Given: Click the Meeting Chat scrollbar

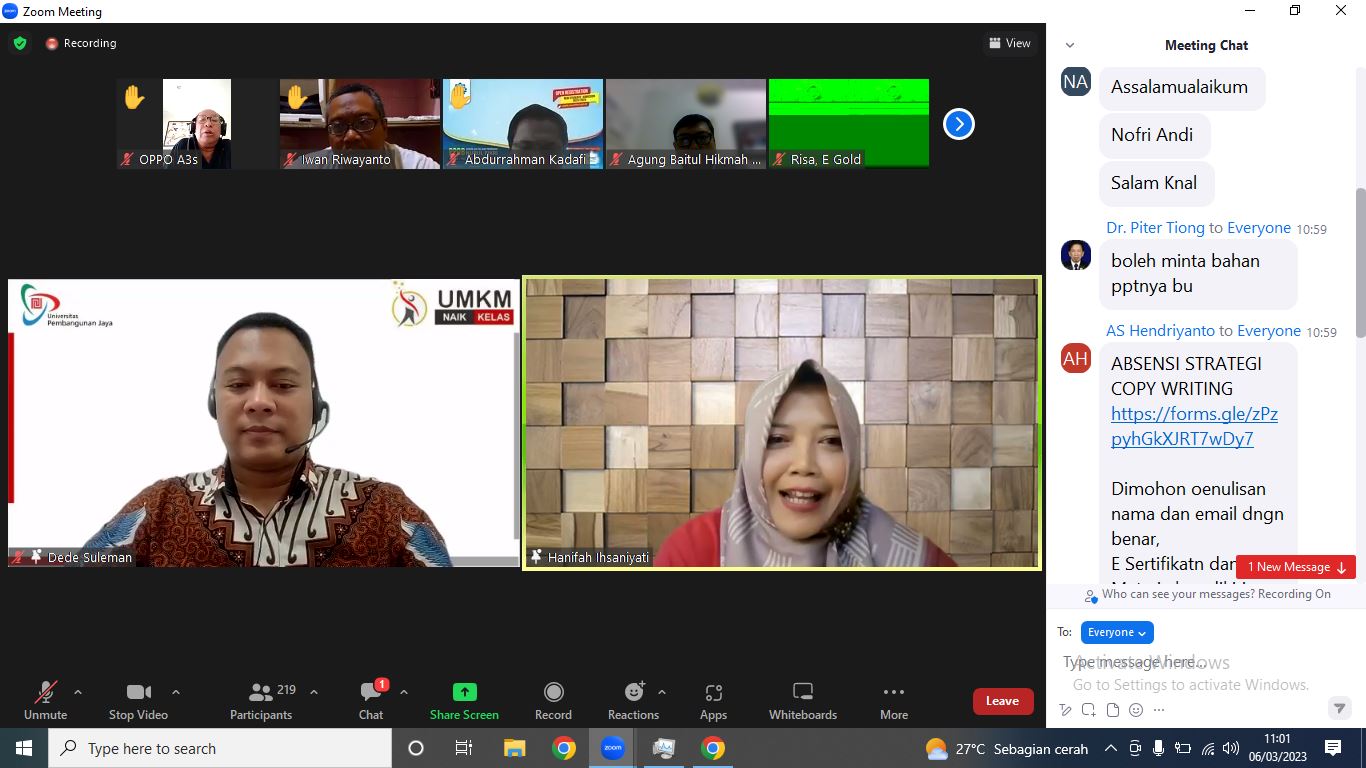Looking at the screenshot, I should [x=1360, y=263].
